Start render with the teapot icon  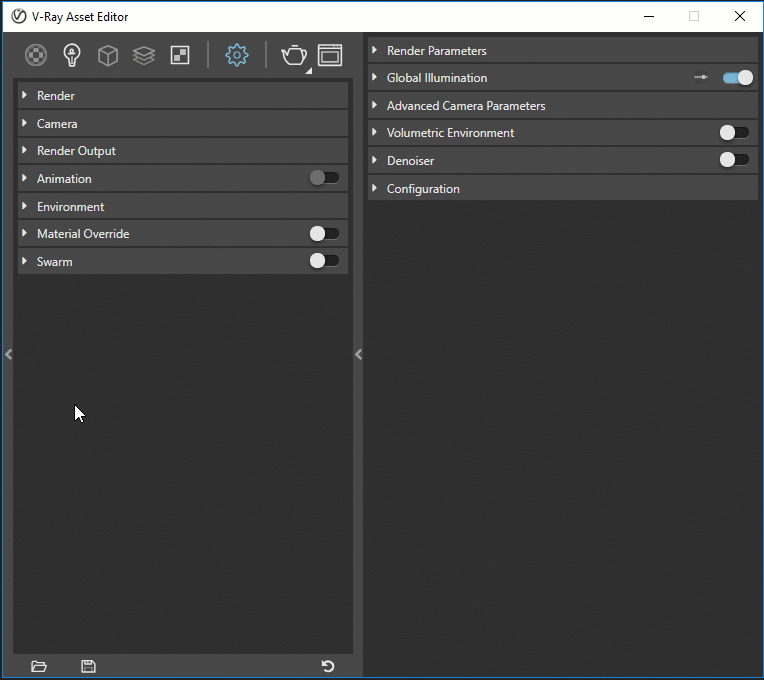tap(294, 55)
